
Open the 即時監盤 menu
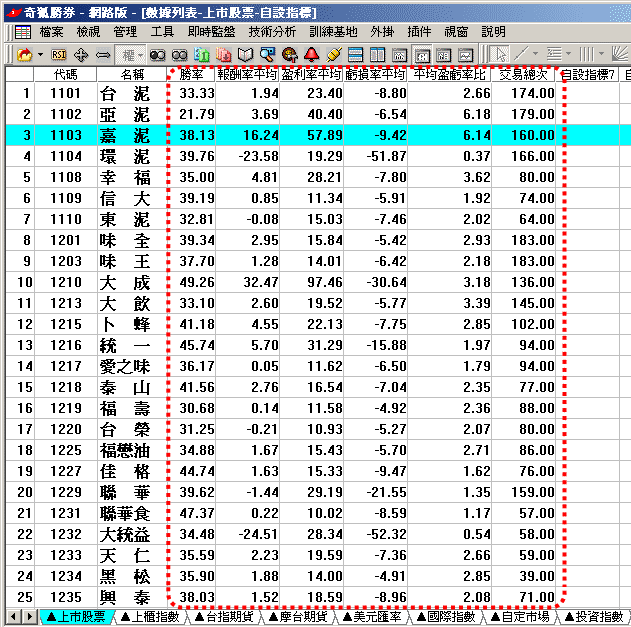(211, 32)
